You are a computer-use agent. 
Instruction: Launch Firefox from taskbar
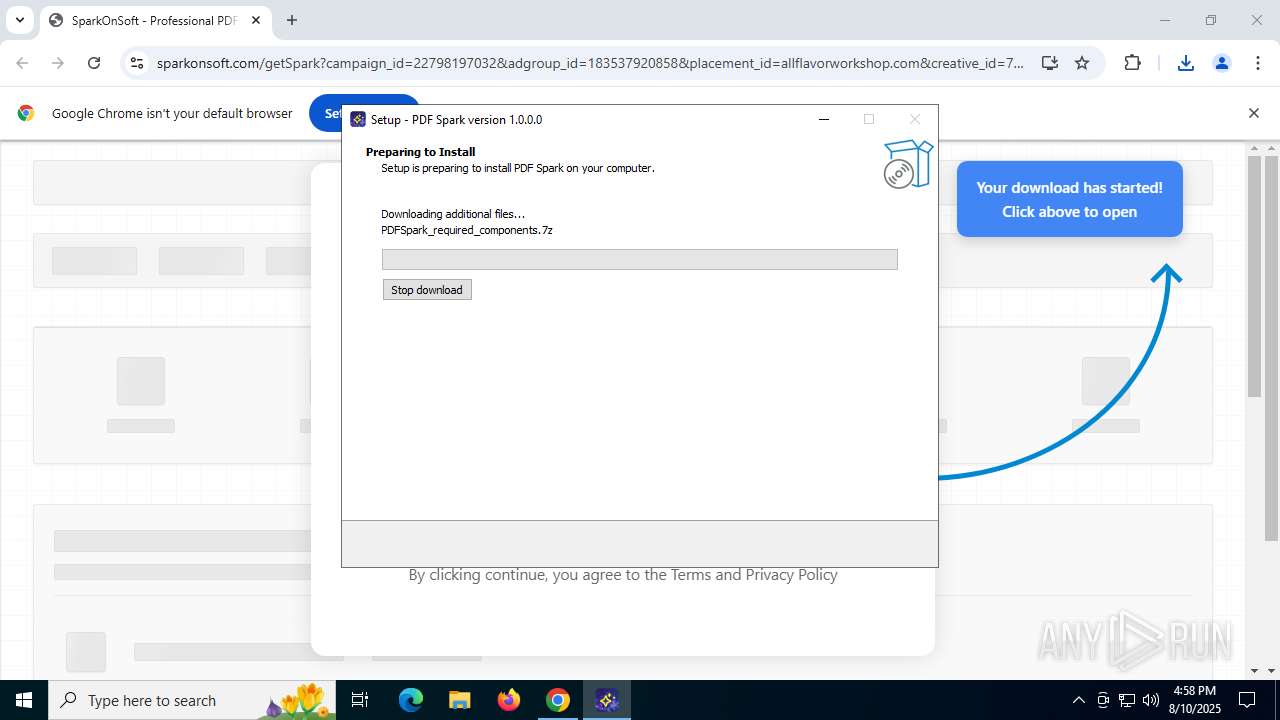pyautogui.click(x=509, y=700)
